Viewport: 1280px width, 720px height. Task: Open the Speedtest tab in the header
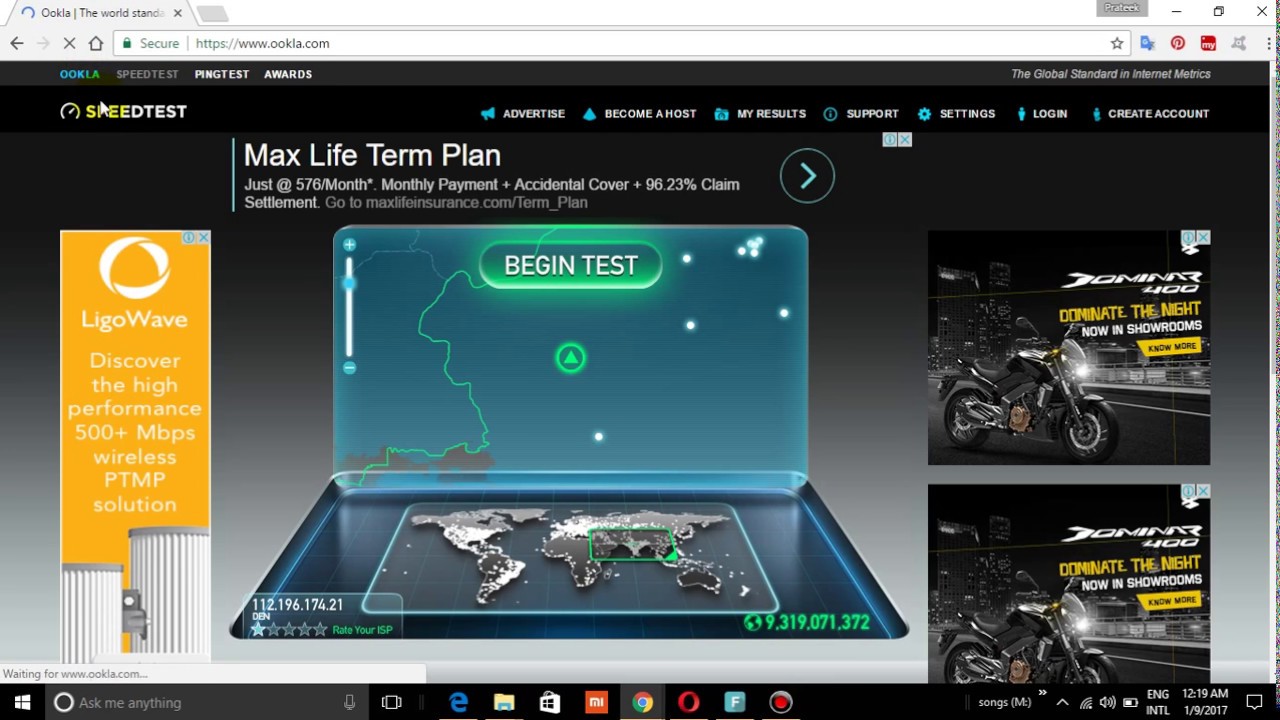147,74
